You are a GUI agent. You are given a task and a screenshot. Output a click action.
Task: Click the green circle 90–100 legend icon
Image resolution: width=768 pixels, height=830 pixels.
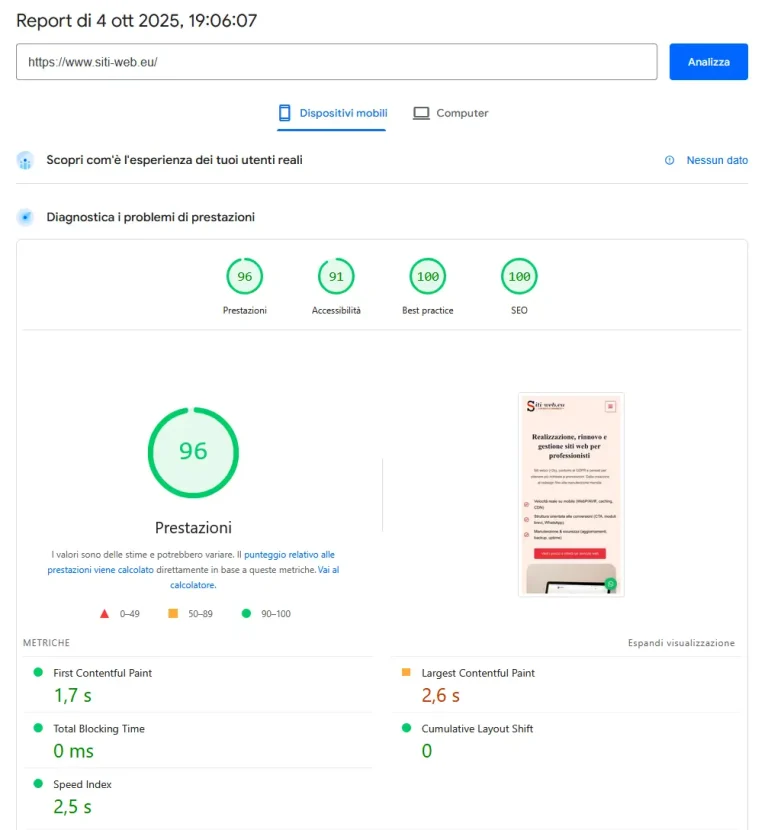pyautogui.click(x=246, y=614)
